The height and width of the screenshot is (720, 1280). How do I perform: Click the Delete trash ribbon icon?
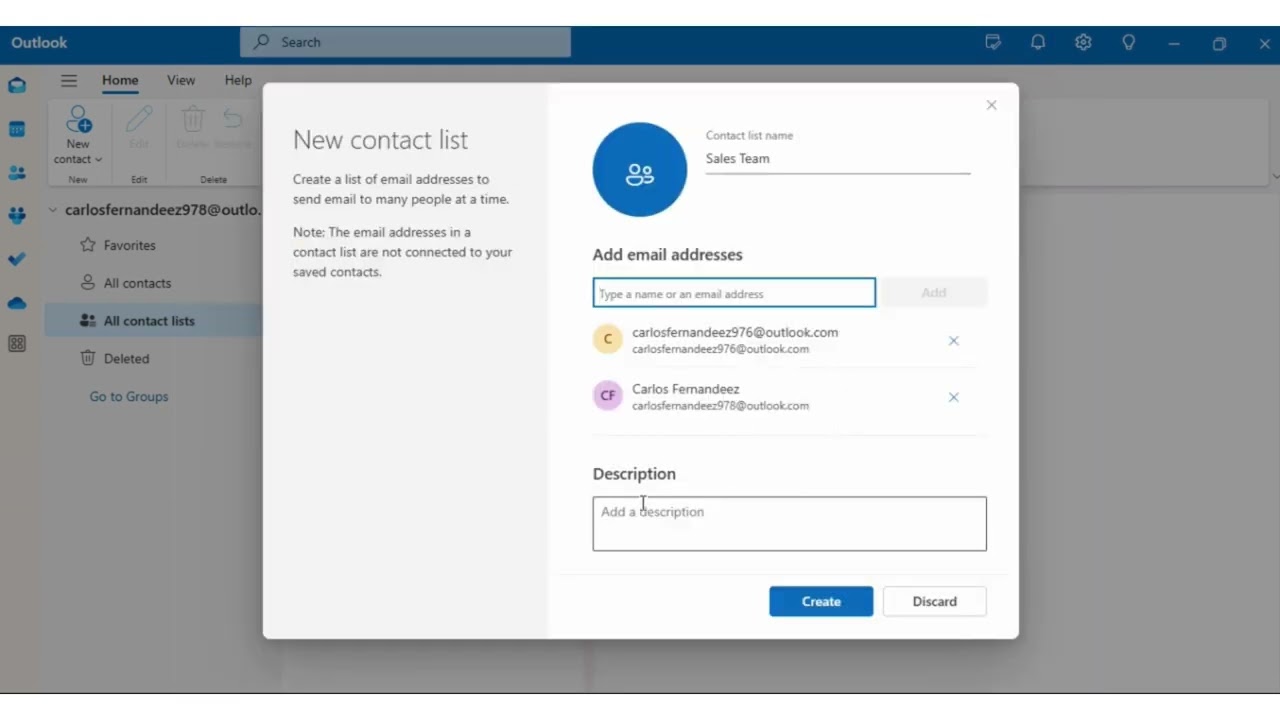193,120
